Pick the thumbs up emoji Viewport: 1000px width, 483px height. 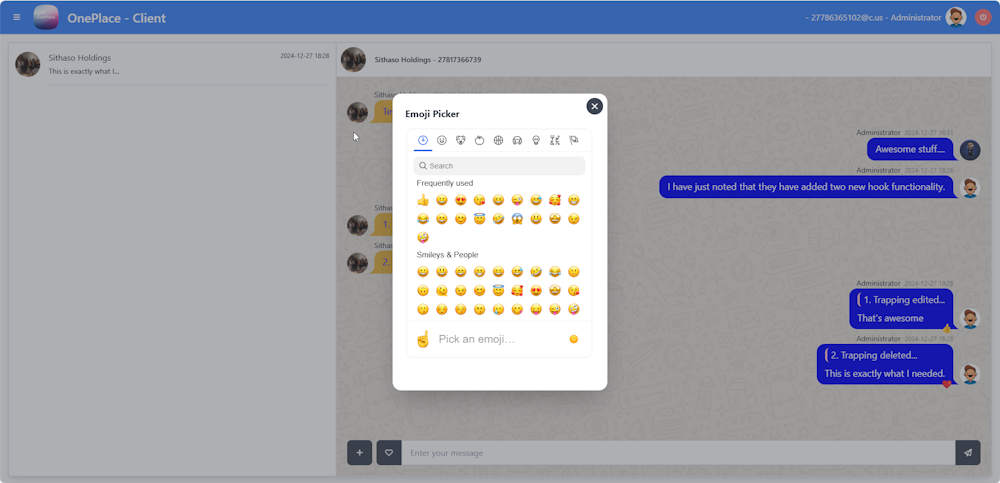tap(423, 200)
